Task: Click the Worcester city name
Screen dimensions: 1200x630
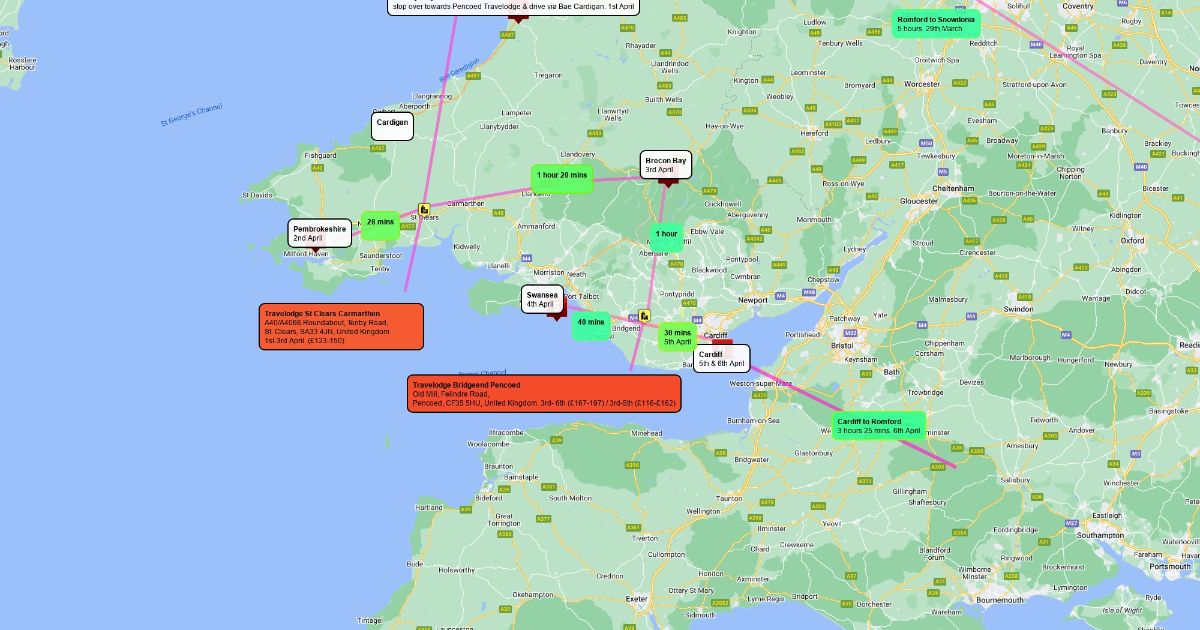Action: (922, 84)
